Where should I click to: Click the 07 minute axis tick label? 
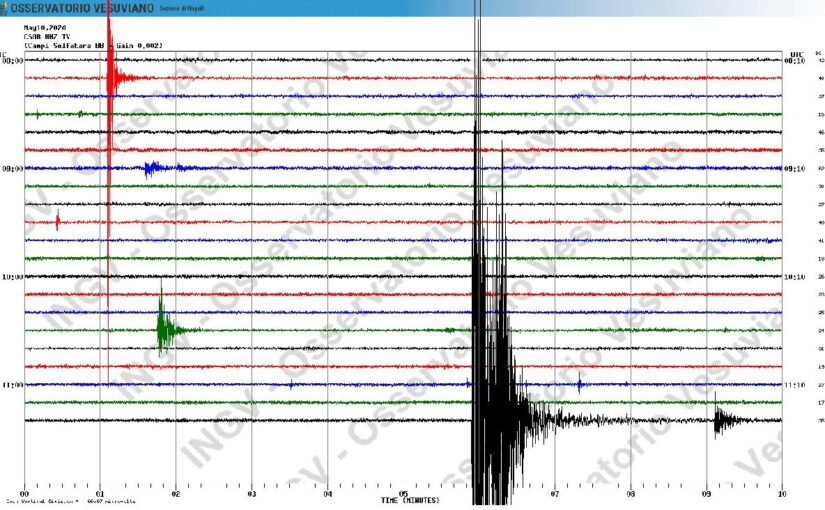555,494
